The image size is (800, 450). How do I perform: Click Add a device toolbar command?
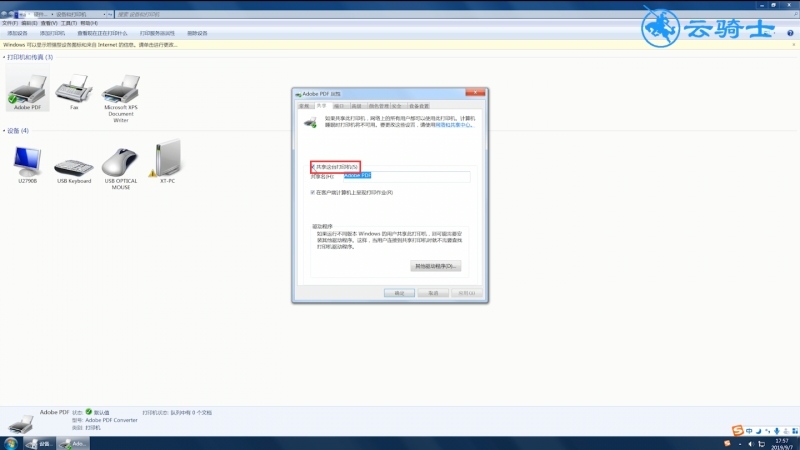(17, 33)
